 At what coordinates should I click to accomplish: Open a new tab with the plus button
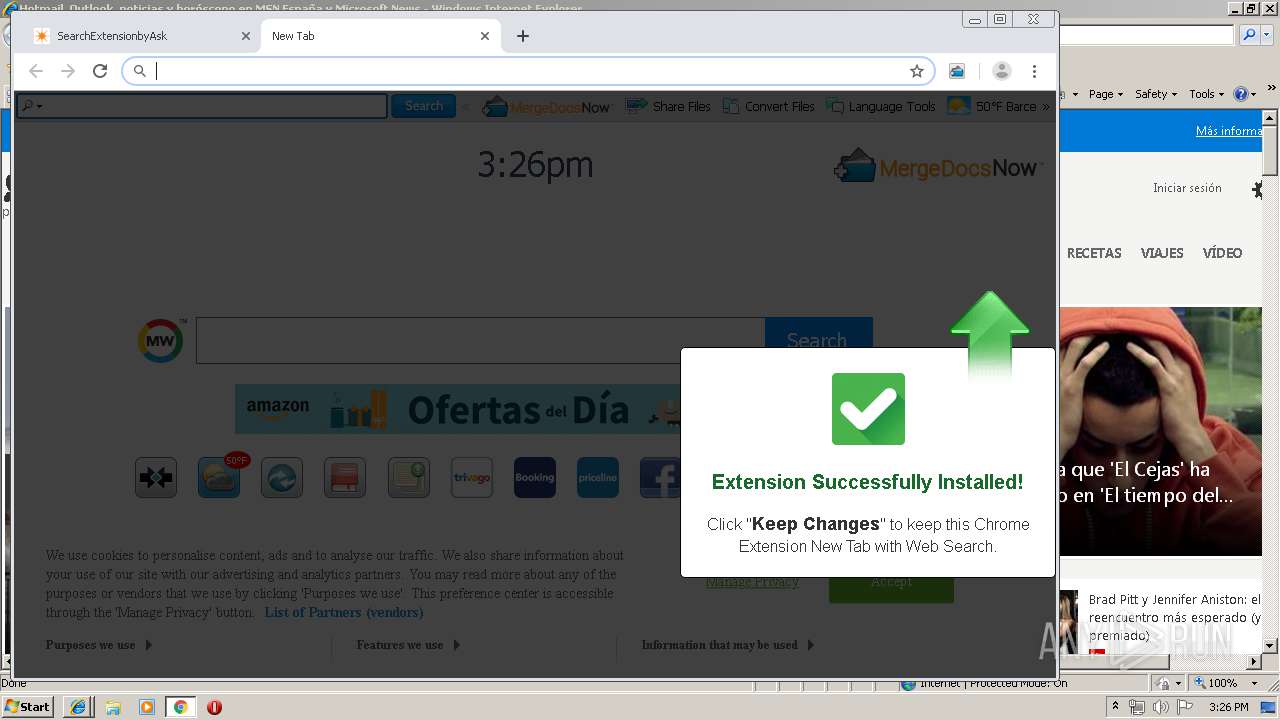tap(523, 36)
